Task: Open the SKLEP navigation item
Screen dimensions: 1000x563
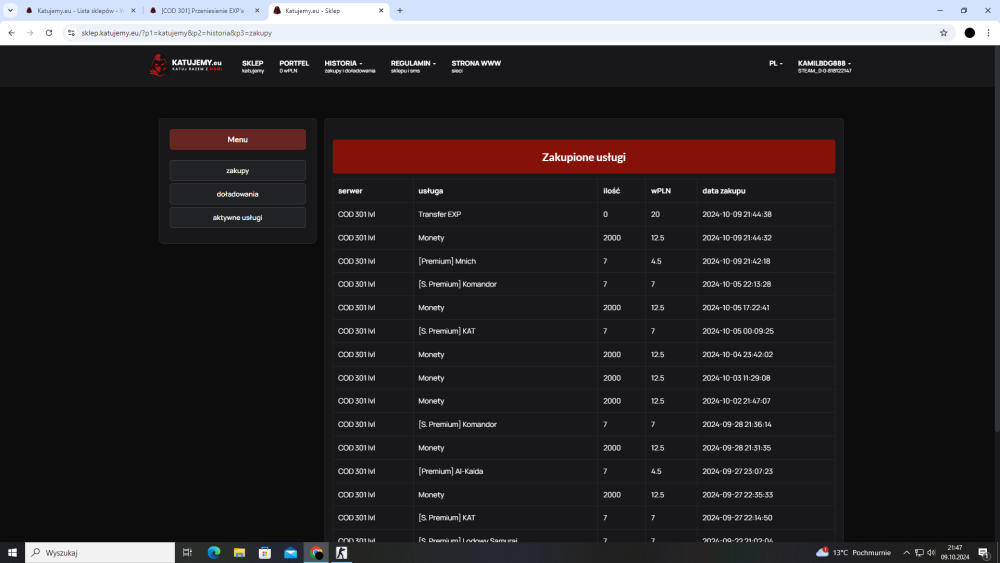Action: coord(253,66)
